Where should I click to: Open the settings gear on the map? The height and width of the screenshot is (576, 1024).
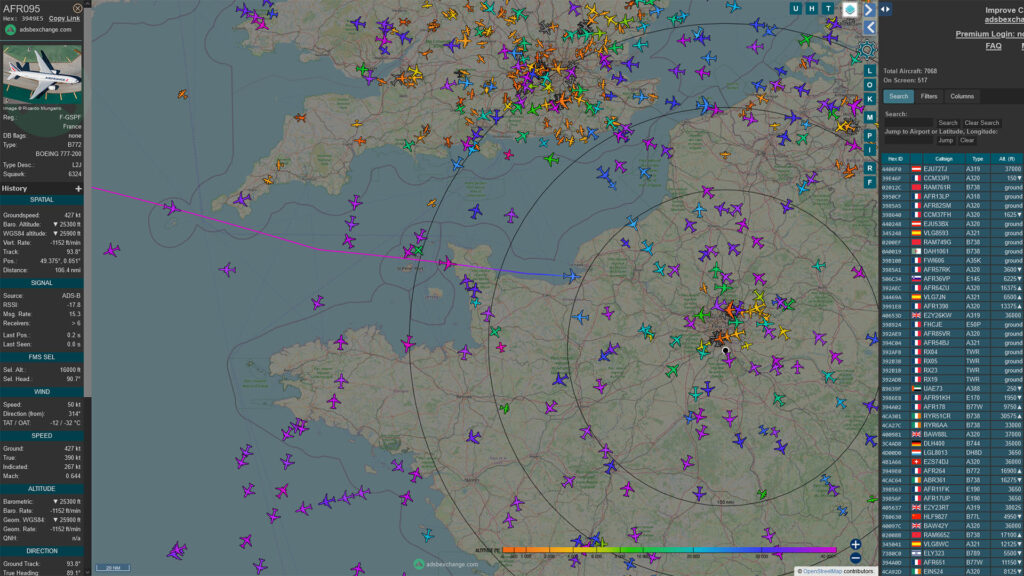click(867, 50)
